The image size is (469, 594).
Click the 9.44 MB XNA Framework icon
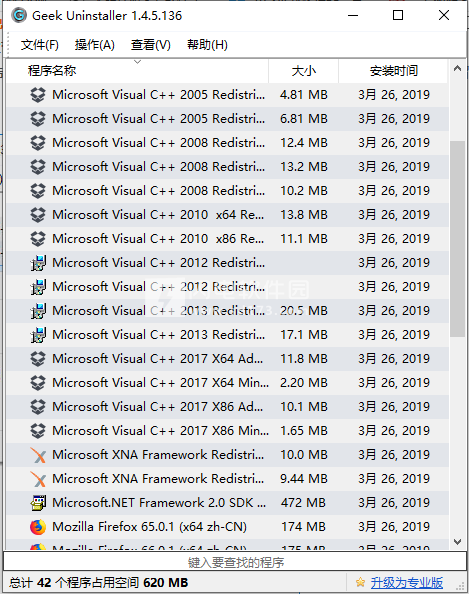(x=38, y=479)
